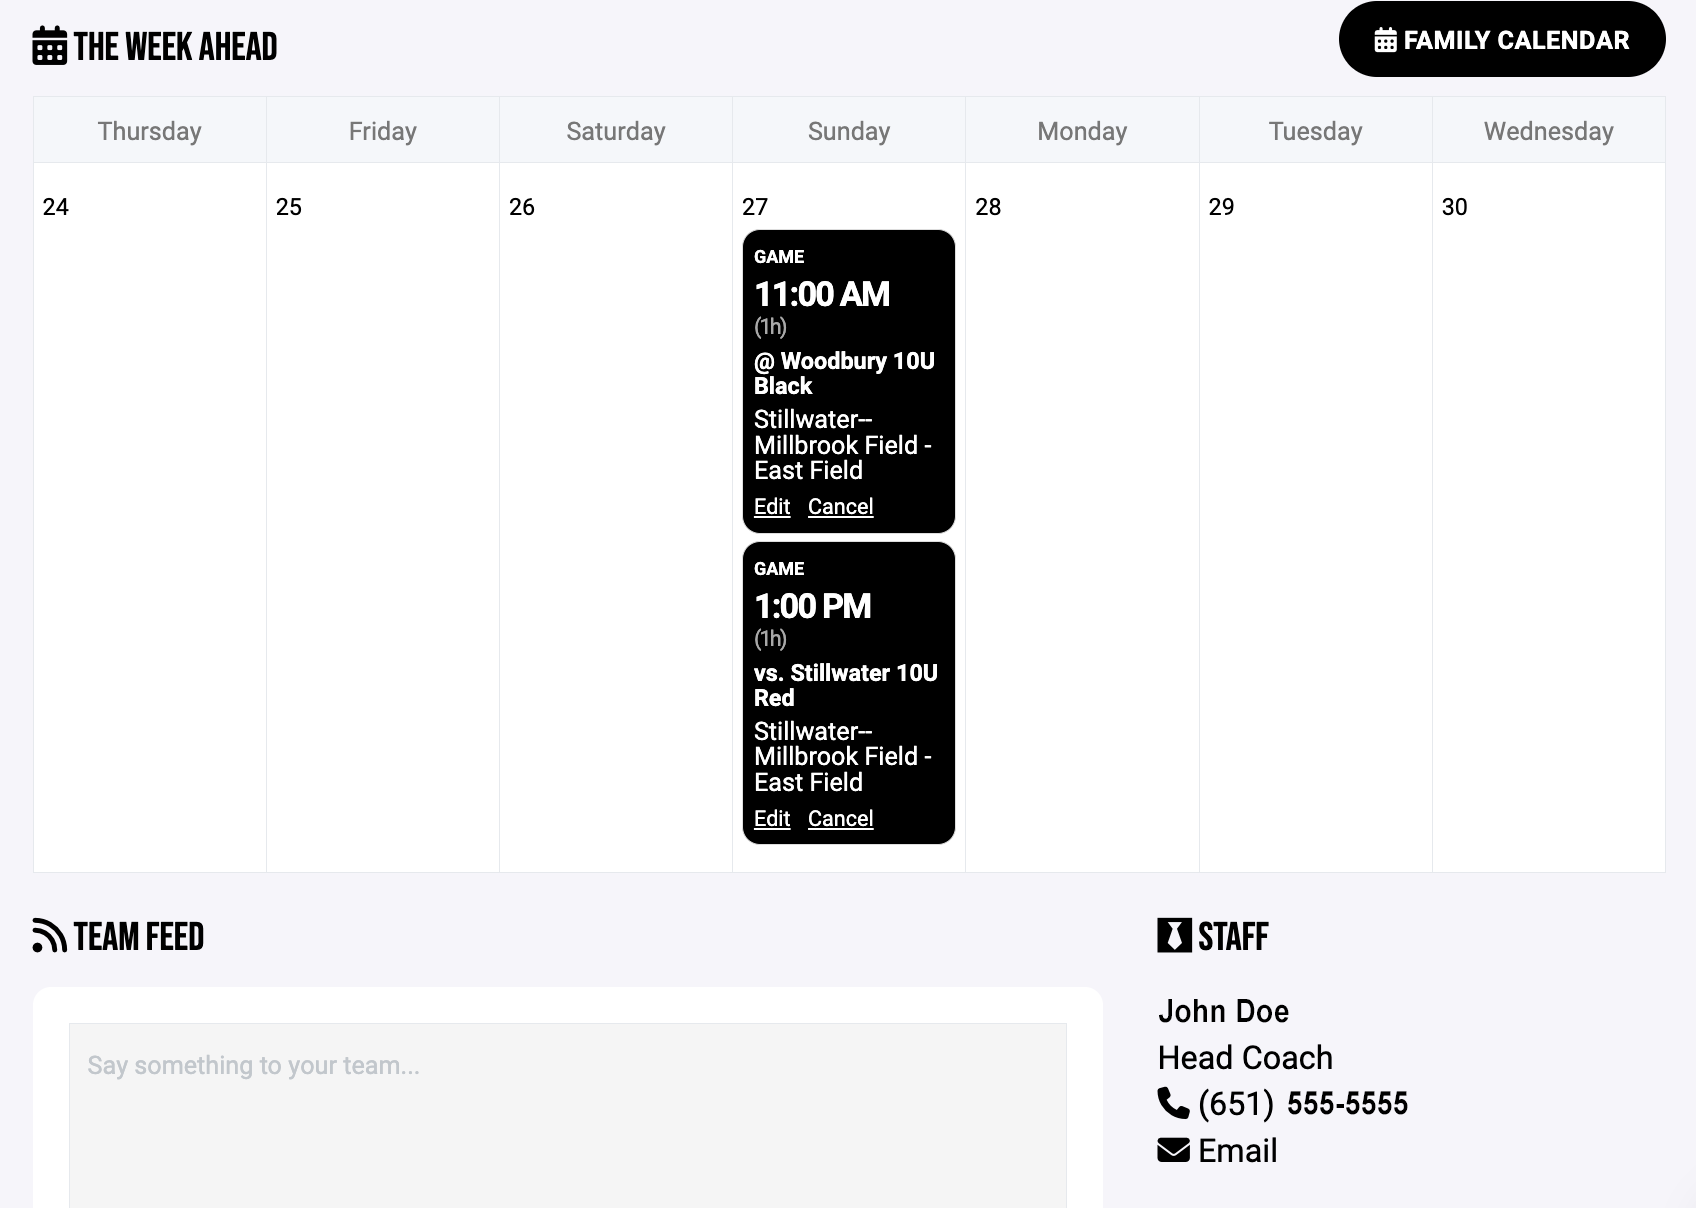1696x1208 pixels.
Task: Call coach at (651) 555-5555
Action: tap(1302, 1104)
